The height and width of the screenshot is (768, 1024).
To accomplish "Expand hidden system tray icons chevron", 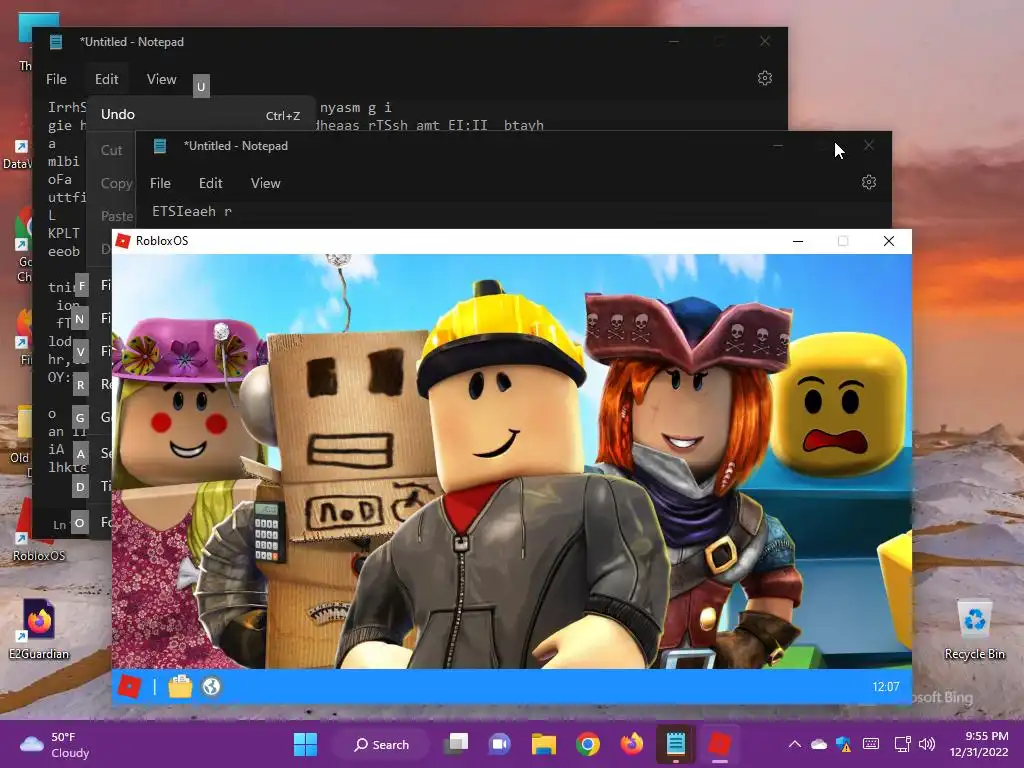I will pyautogui.click(x=795, y=744).
